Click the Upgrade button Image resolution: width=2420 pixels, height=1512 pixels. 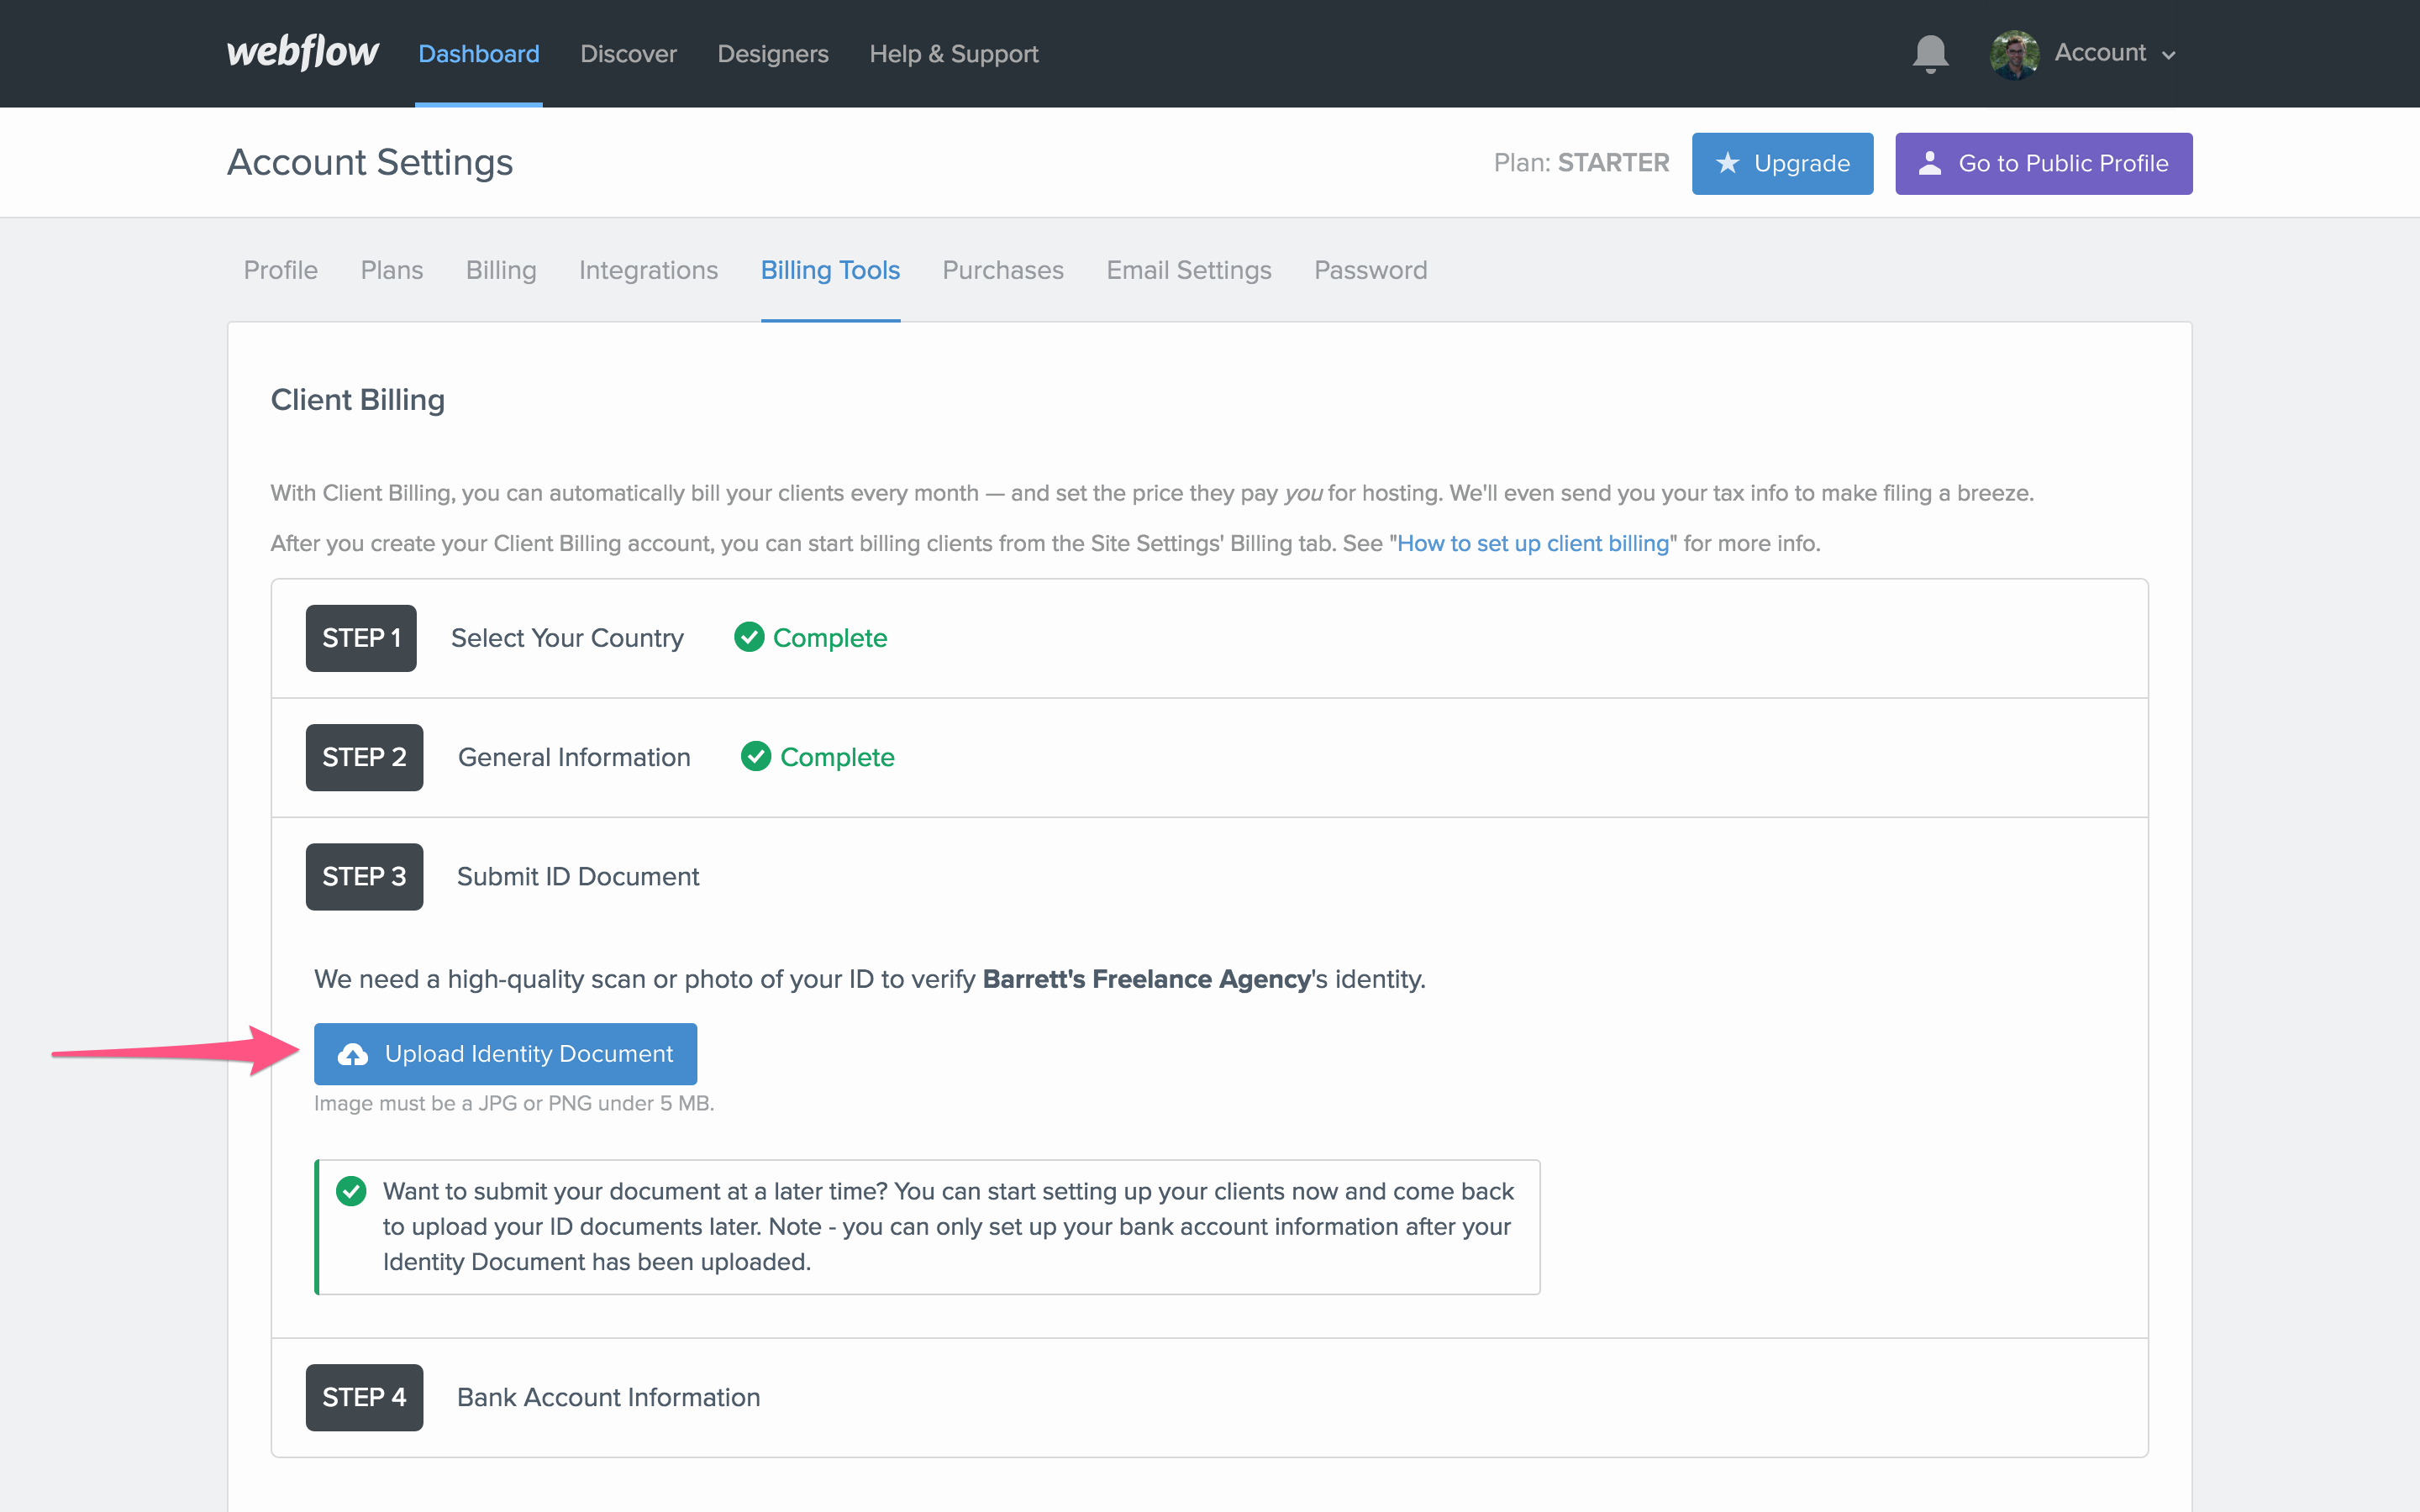(x=1782, y=163)
